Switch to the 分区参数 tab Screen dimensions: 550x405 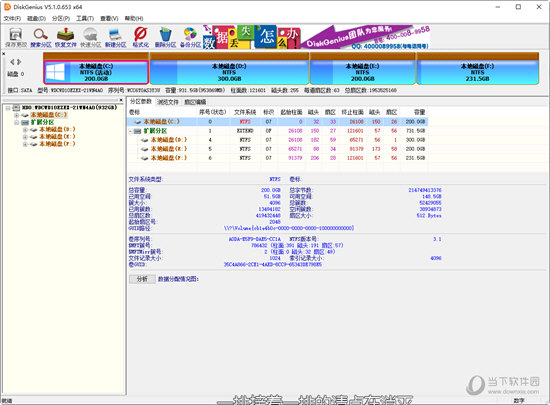tap(141, 102)
